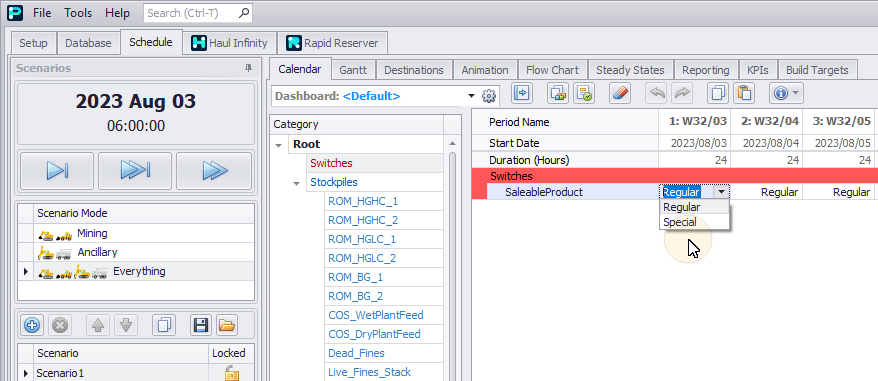Click the step forward one period button
Screen dimensions: 878x381
pyautogui.click(x=57, y=171)
